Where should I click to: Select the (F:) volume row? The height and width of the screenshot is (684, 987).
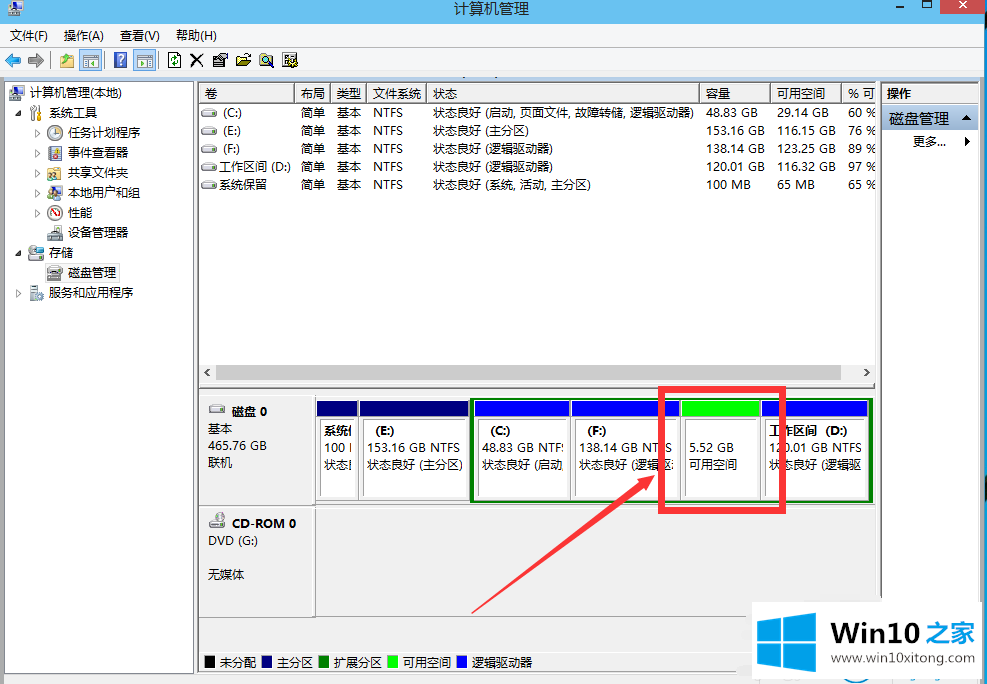[538, 149]
